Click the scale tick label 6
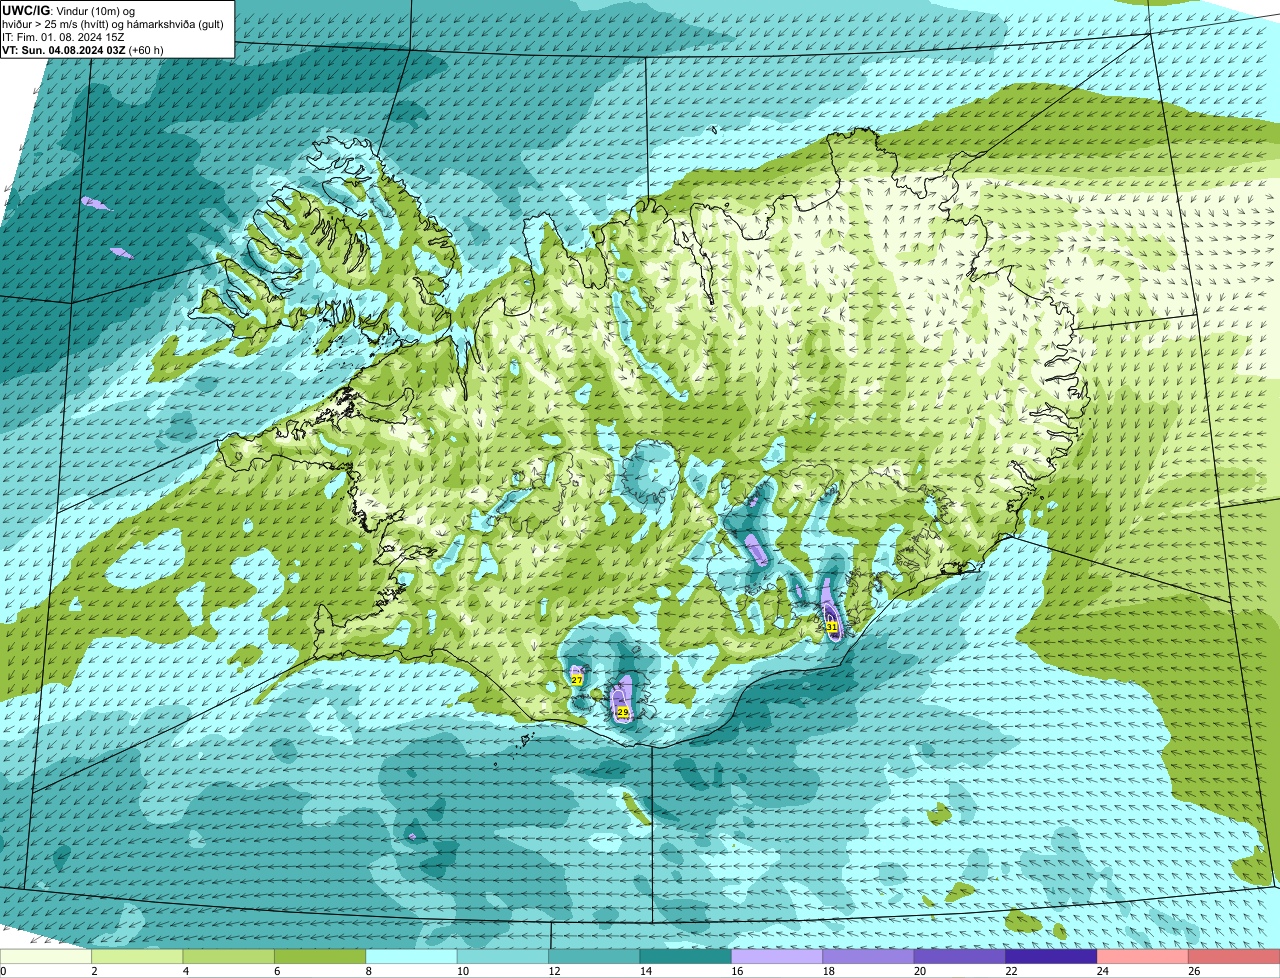The height and width of the screenshot is (978, 1280). [x=277, y=971]
